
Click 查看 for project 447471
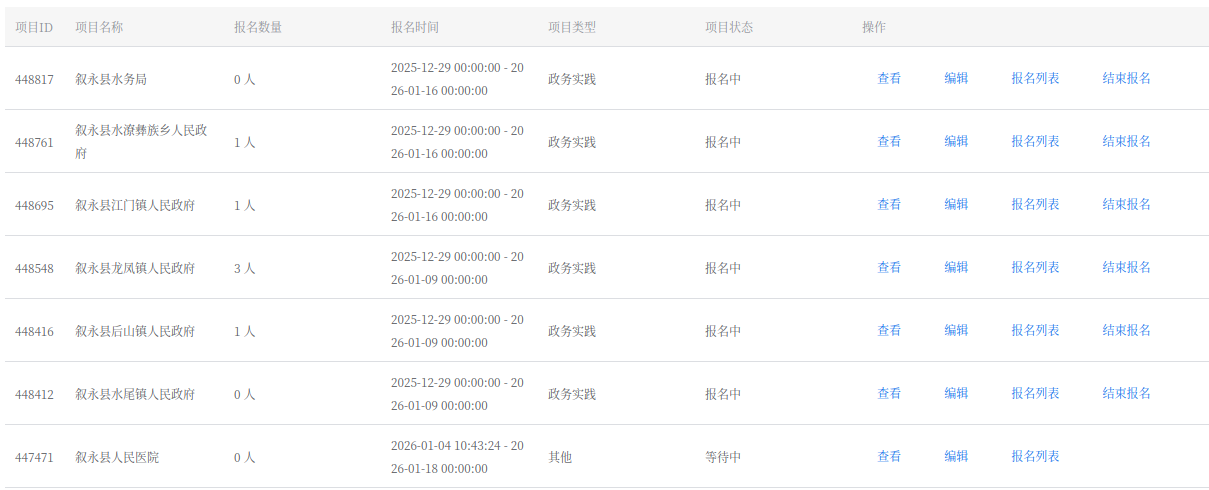889,456
